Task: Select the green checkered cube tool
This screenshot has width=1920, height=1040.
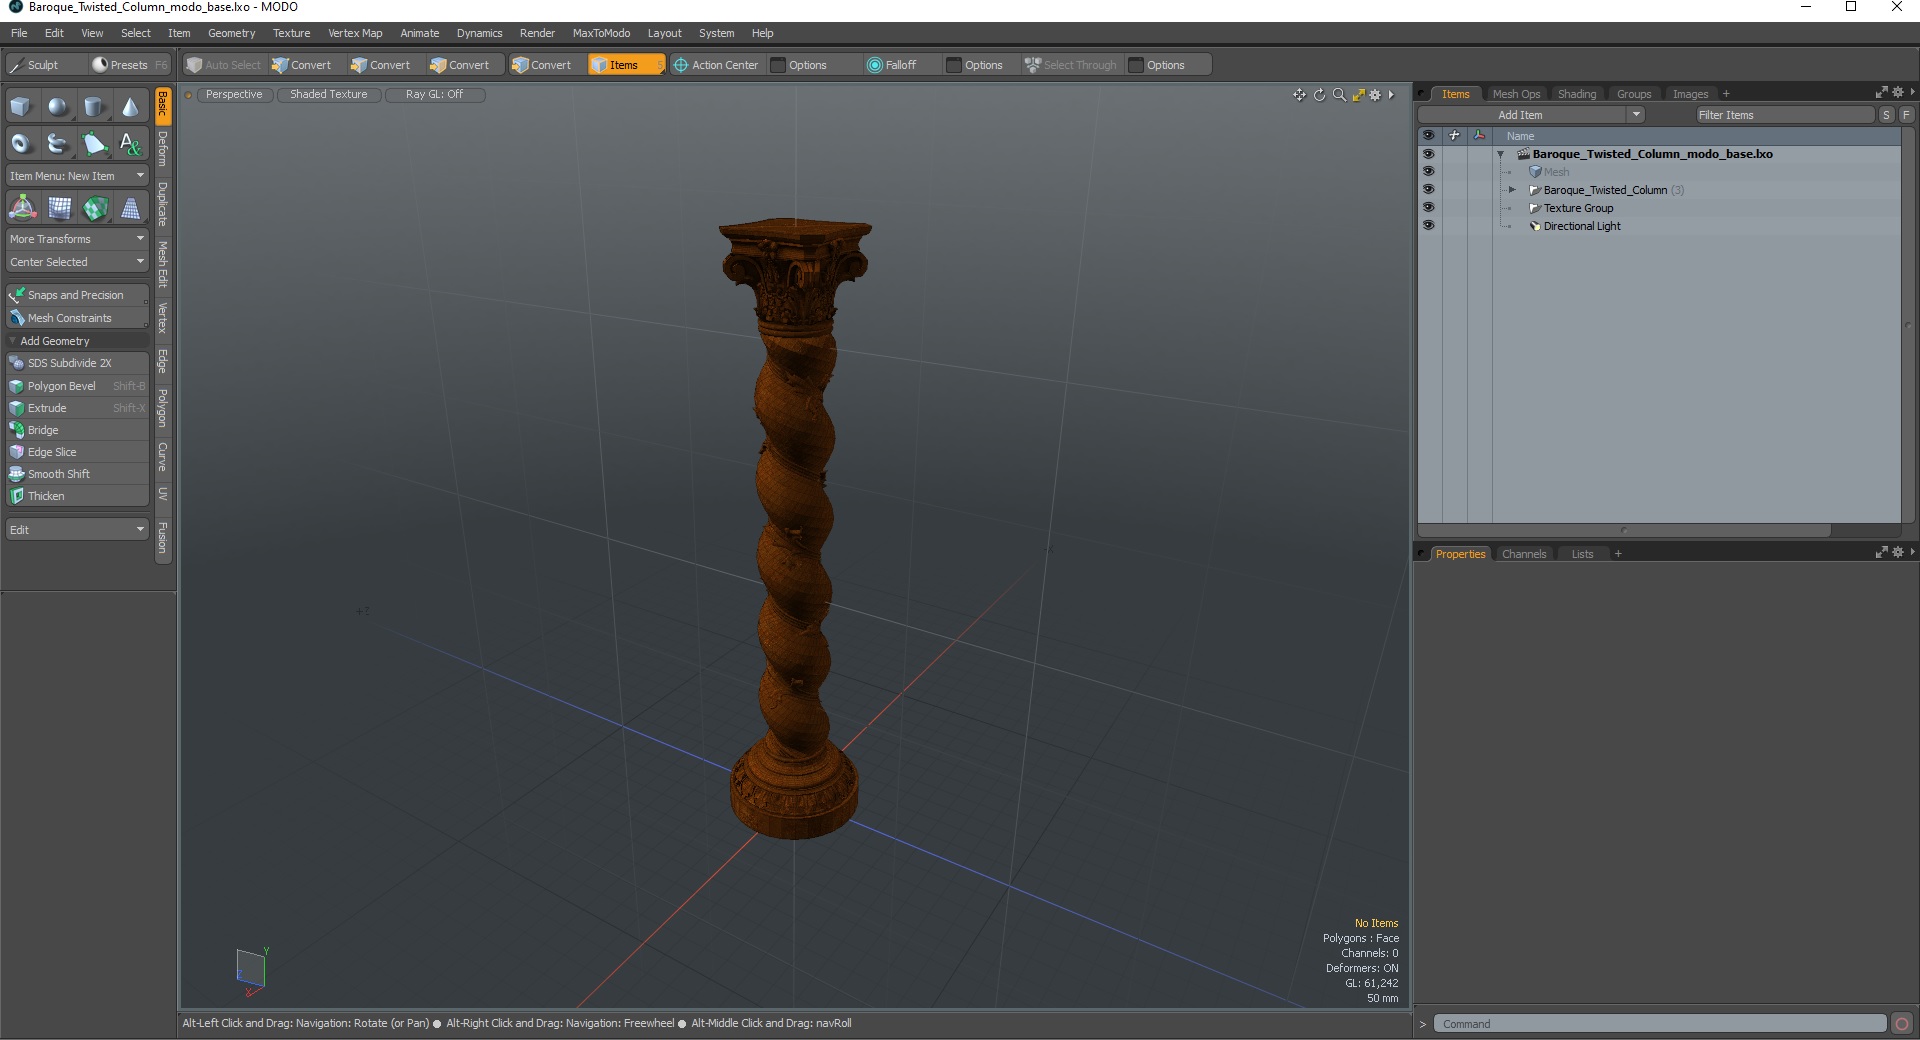Action: pyautogui.click(x=95, y=208)
